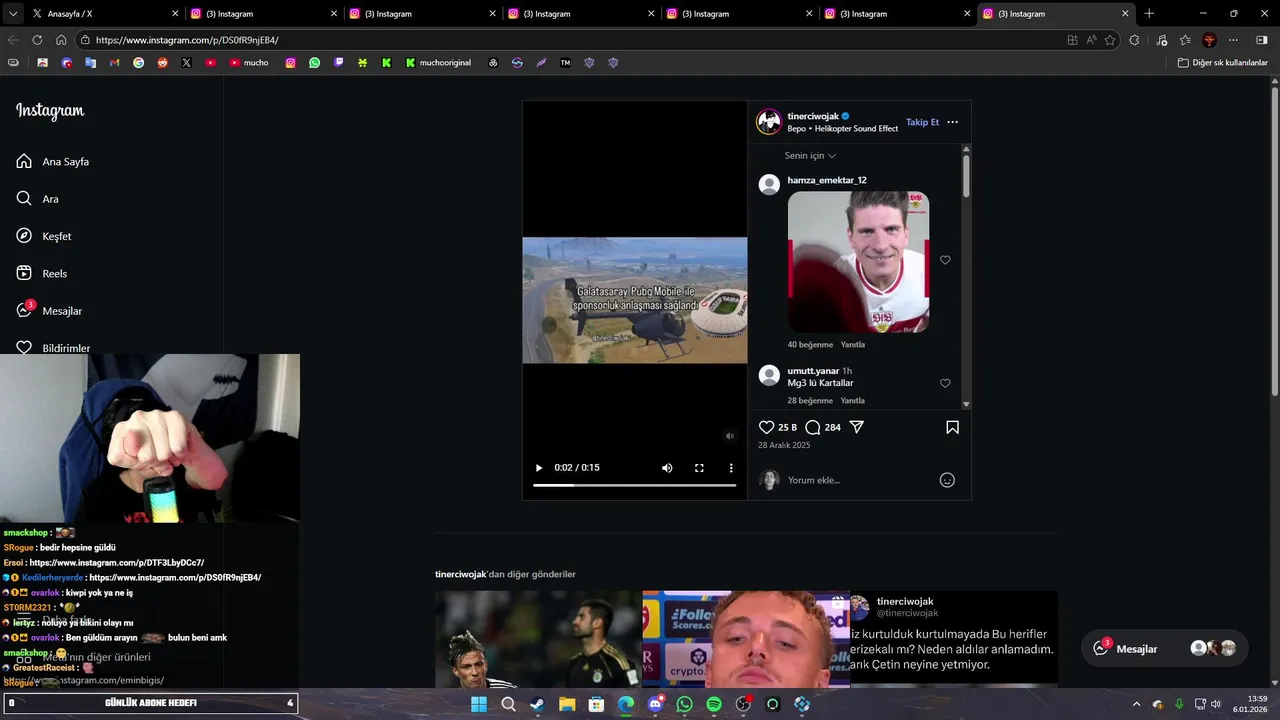1280x720 pixels.
Task: Seek in the video progress bar
Action: point(634,485)
